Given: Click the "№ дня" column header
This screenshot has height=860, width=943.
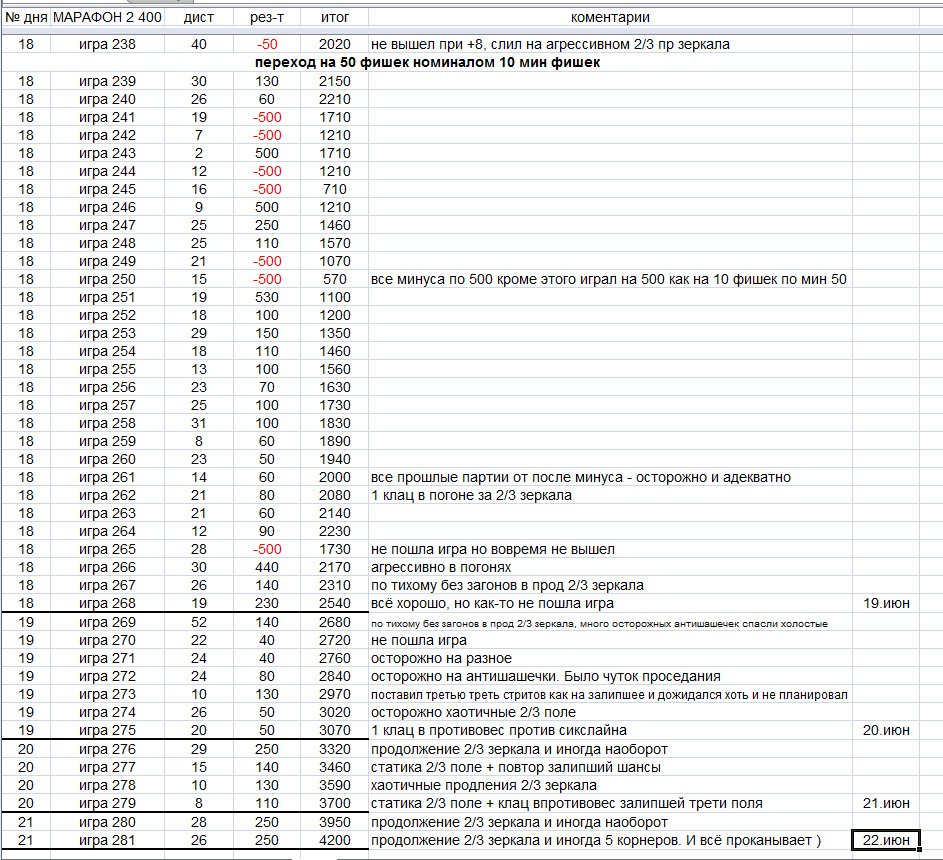Looking at the screenshot, I should coord(26,18).
